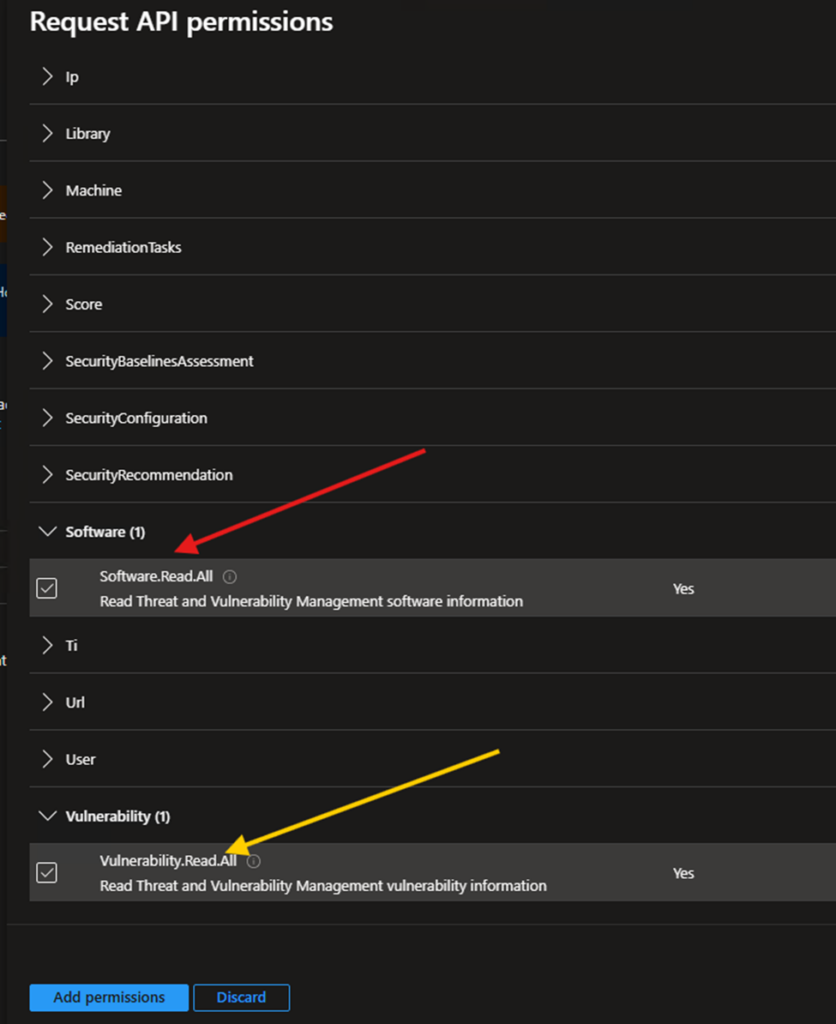
Task: Expand the Url permission group
Action: click(47, 703)
